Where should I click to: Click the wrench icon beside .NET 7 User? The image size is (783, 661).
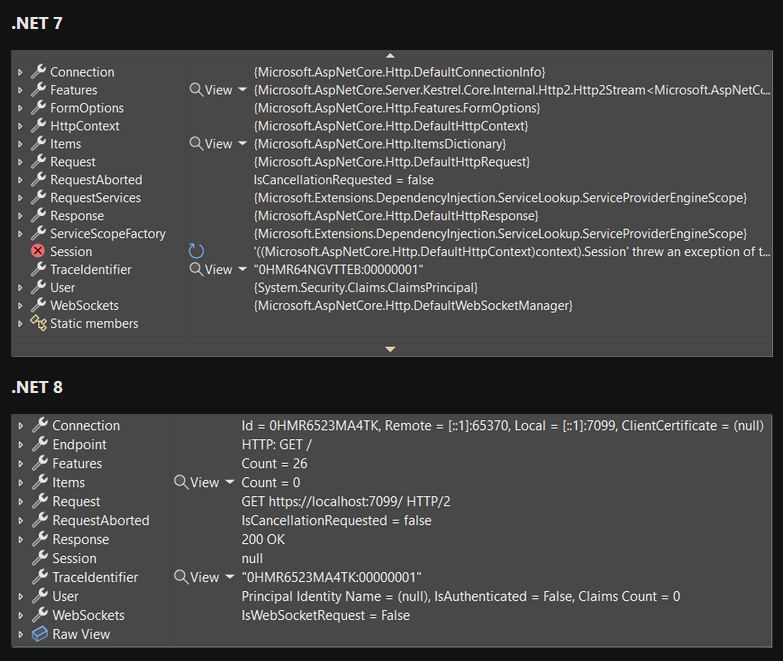pyautogui.click(x=38, y=287)
